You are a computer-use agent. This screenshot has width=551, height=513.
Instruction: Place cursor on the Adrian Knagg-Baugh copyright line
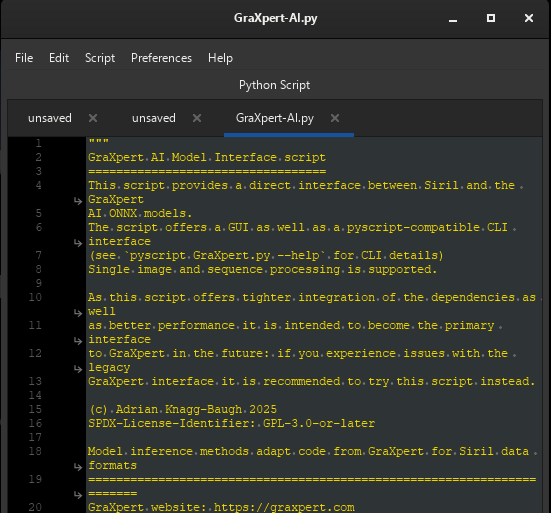tap(182, 409)
